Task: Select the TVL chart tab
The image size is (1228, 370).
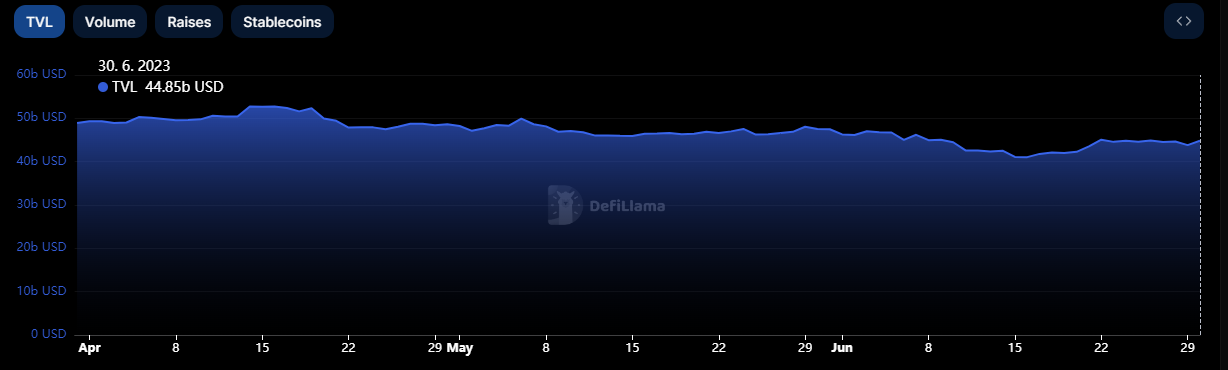Action: tap(39, 21)
